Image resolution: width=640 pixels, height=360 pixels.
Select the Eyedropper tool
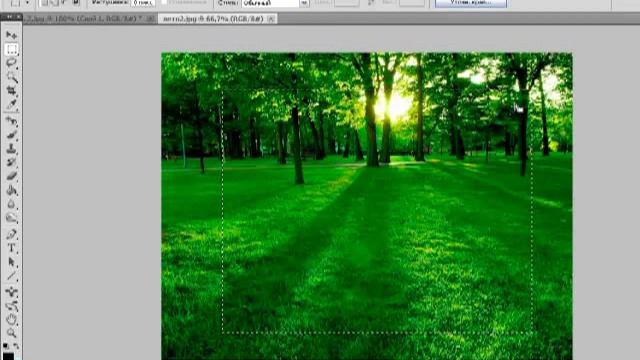(11, 105)
